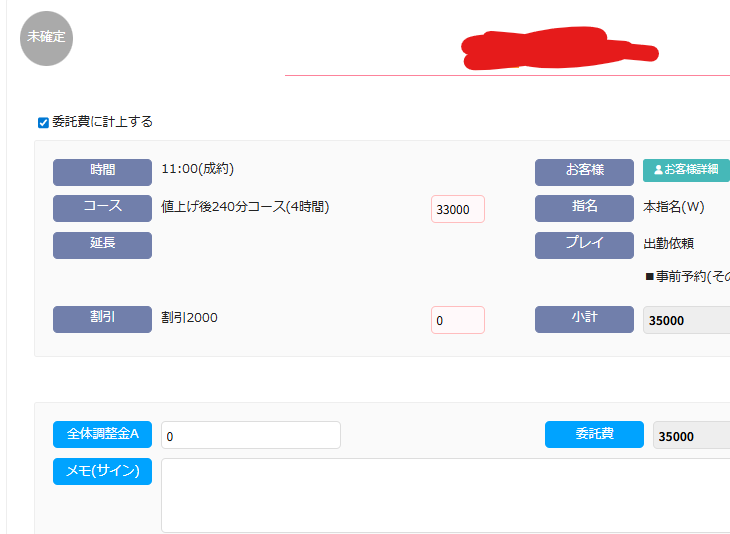Click the お客様 label button
This screenshot has height=534, width=730.
[584, 172]
